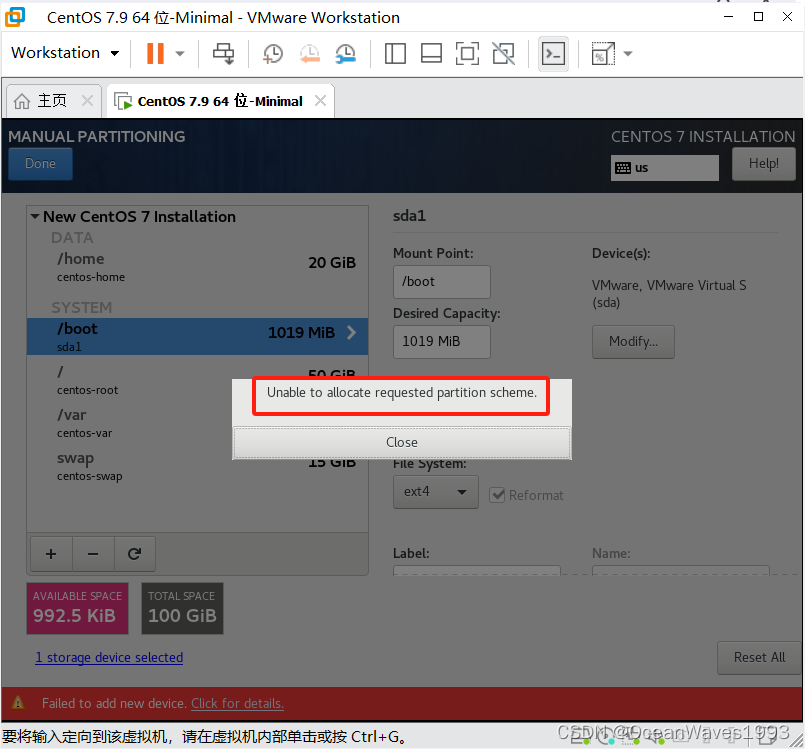Image resolution: width=805 pixels, height=749 pixels.
Task: Select the /boot sda1 partition row
Action: click(198, 337)
